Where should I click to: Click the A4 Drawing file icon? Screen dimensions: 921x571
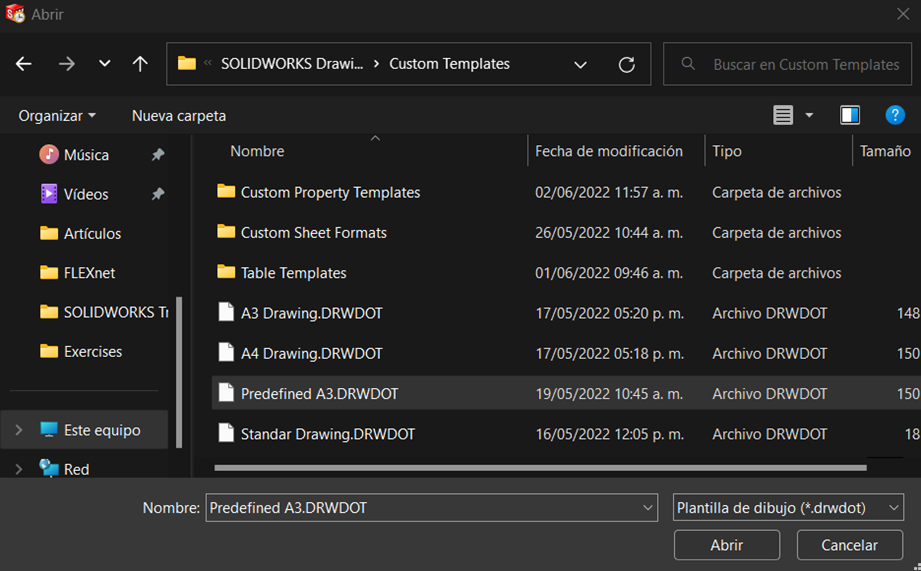226,352
